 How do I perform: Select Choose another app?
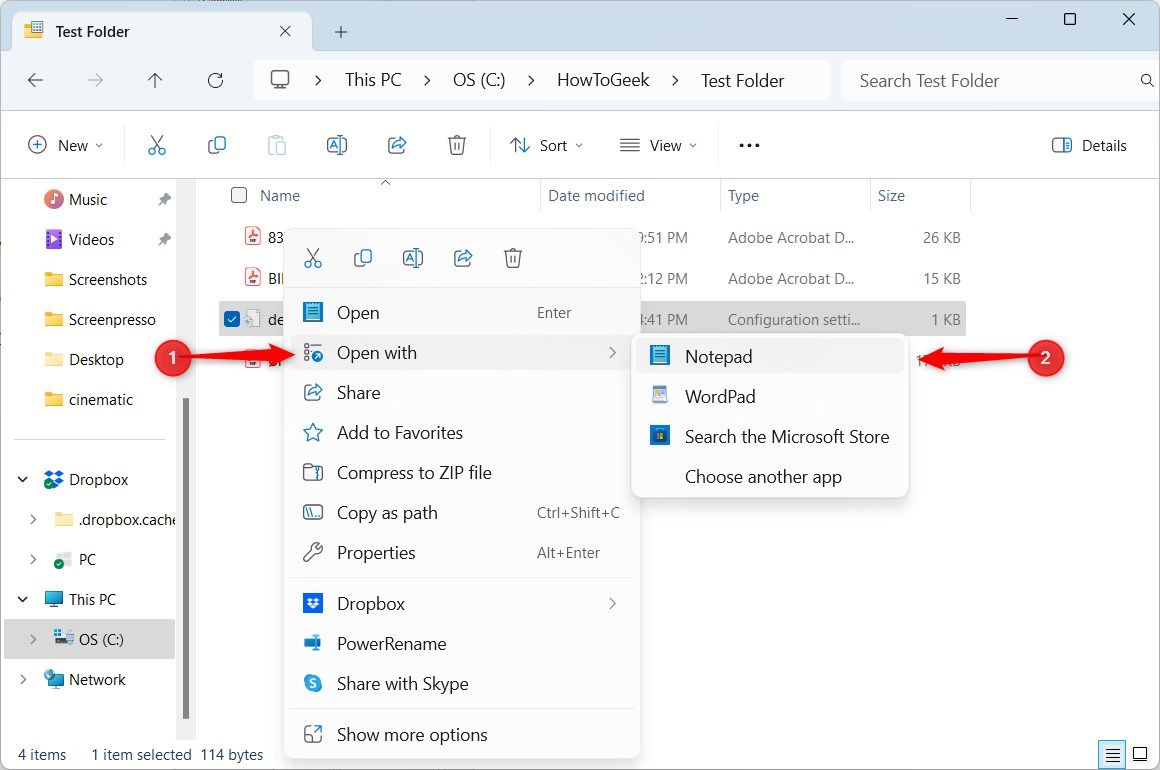pyautogui.click(x=769, y=477)
